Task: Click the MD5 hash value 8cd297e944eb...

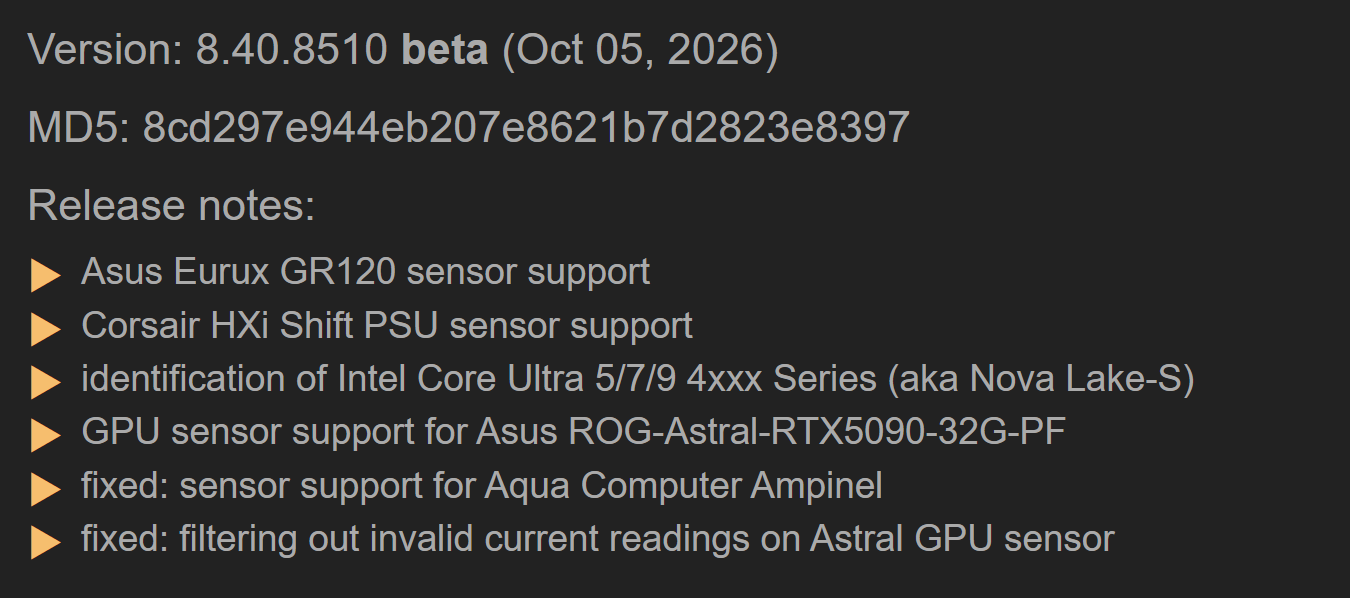Action: (x=526, y=128)
